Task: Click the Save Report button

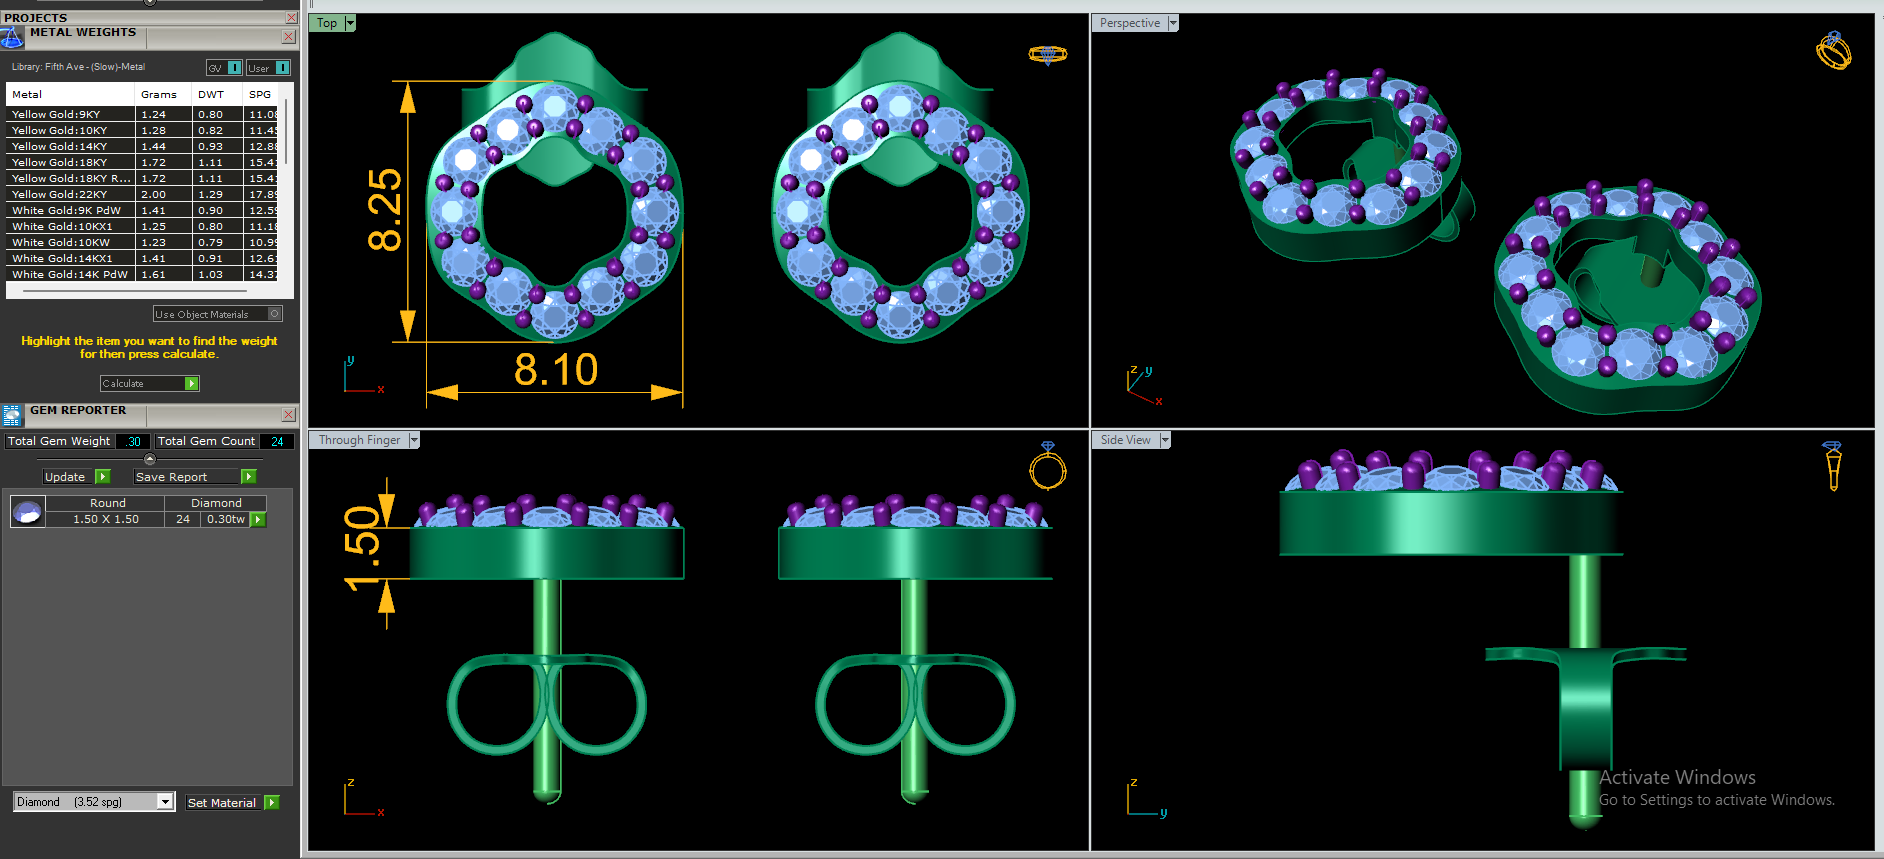Action: tap(195, 477)
